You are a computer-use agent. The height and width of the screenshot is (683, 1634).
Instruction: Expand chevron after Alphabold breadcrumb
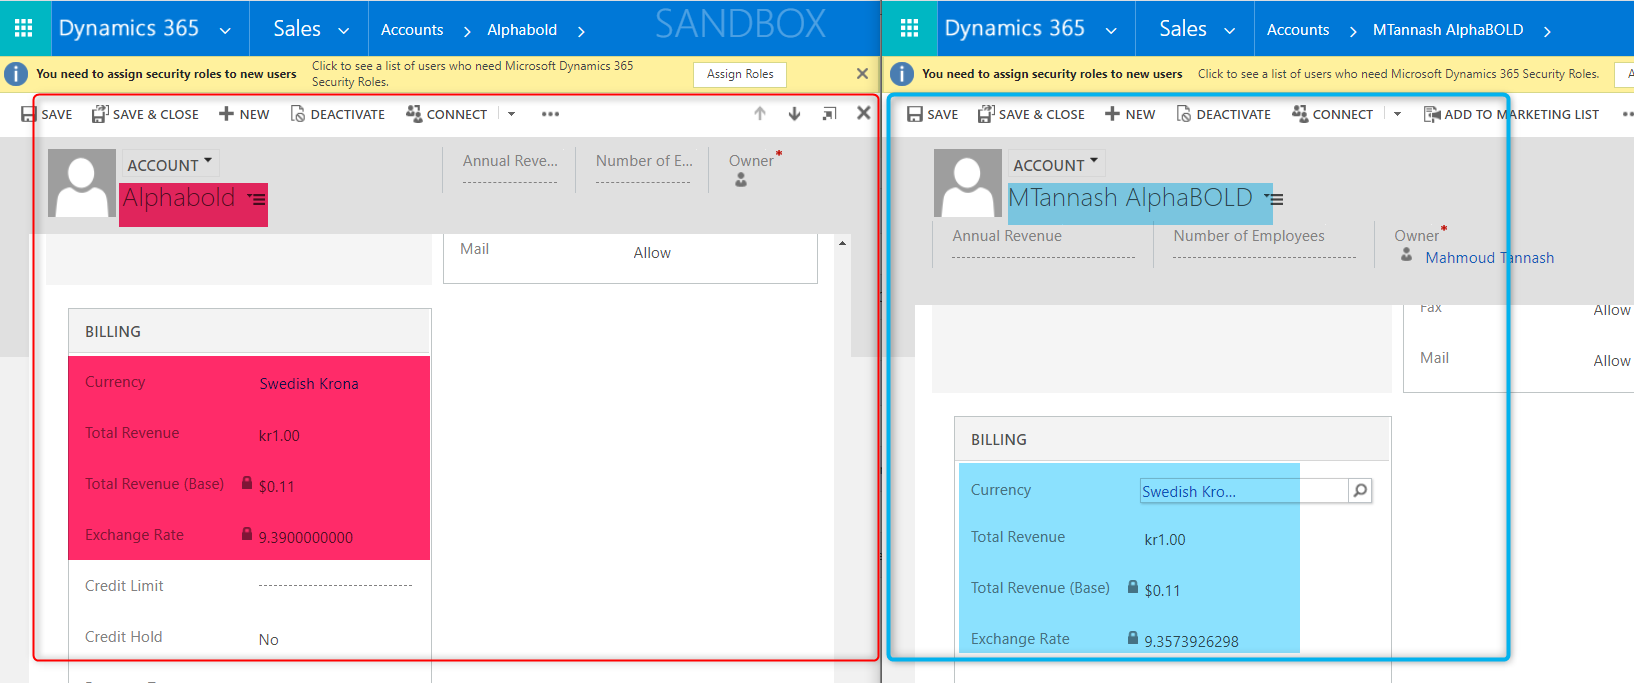point(581,31)
